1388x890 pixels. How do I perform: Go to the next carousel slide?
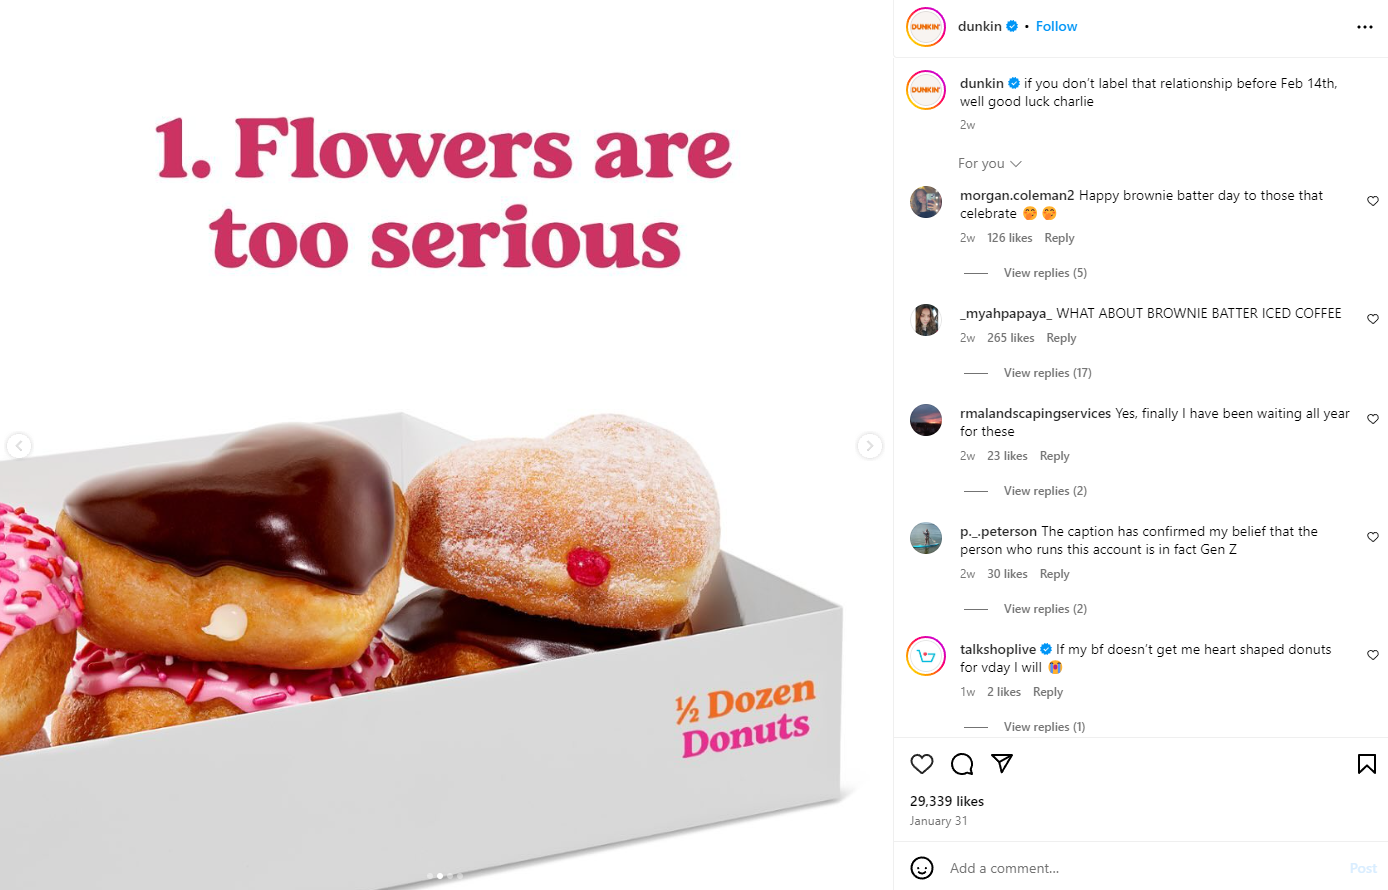click(x=869, y=446)
